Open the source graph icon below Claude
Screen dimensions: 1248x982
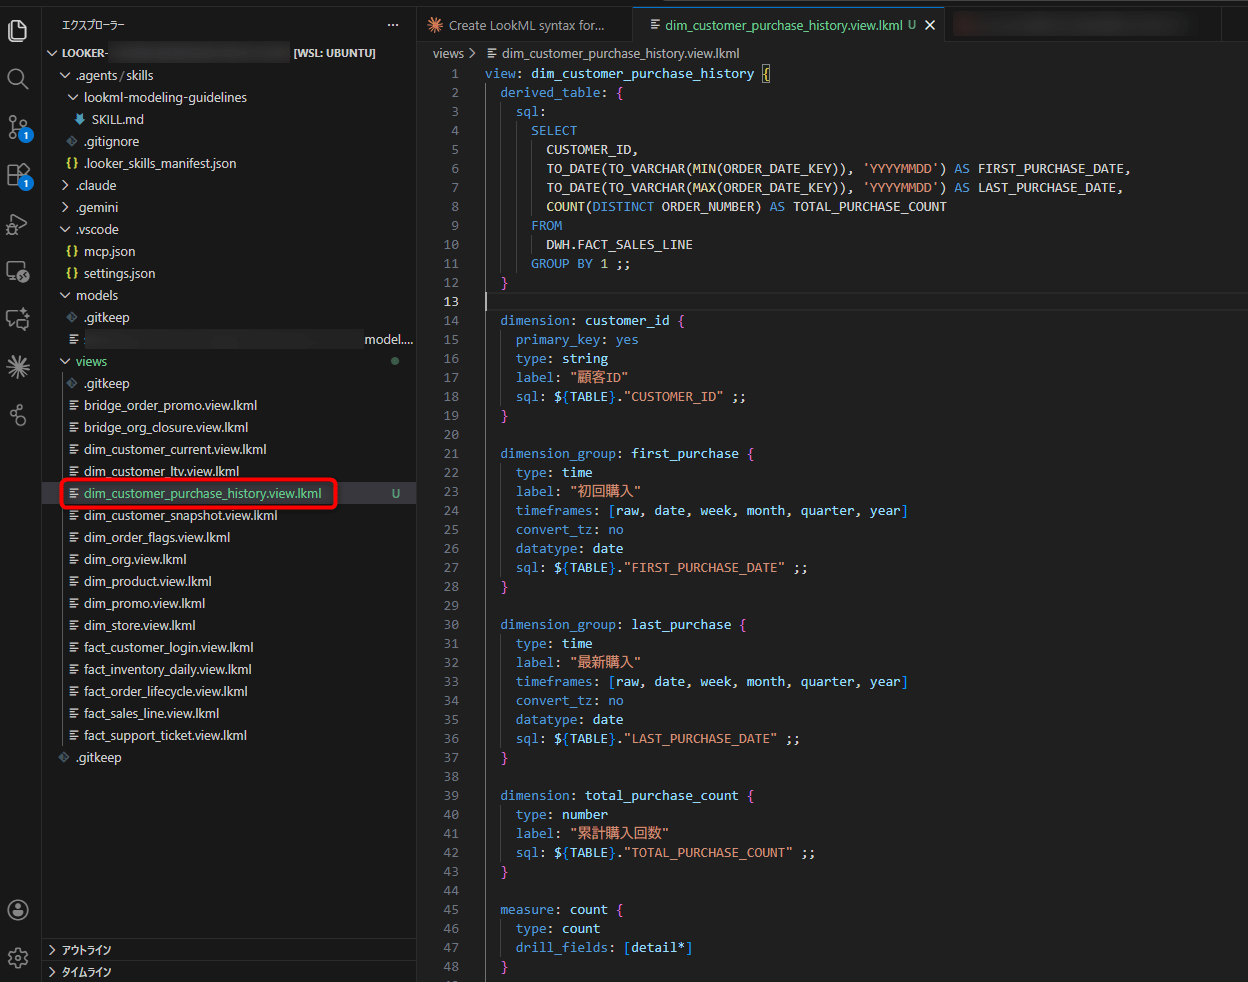click(18, 415)
